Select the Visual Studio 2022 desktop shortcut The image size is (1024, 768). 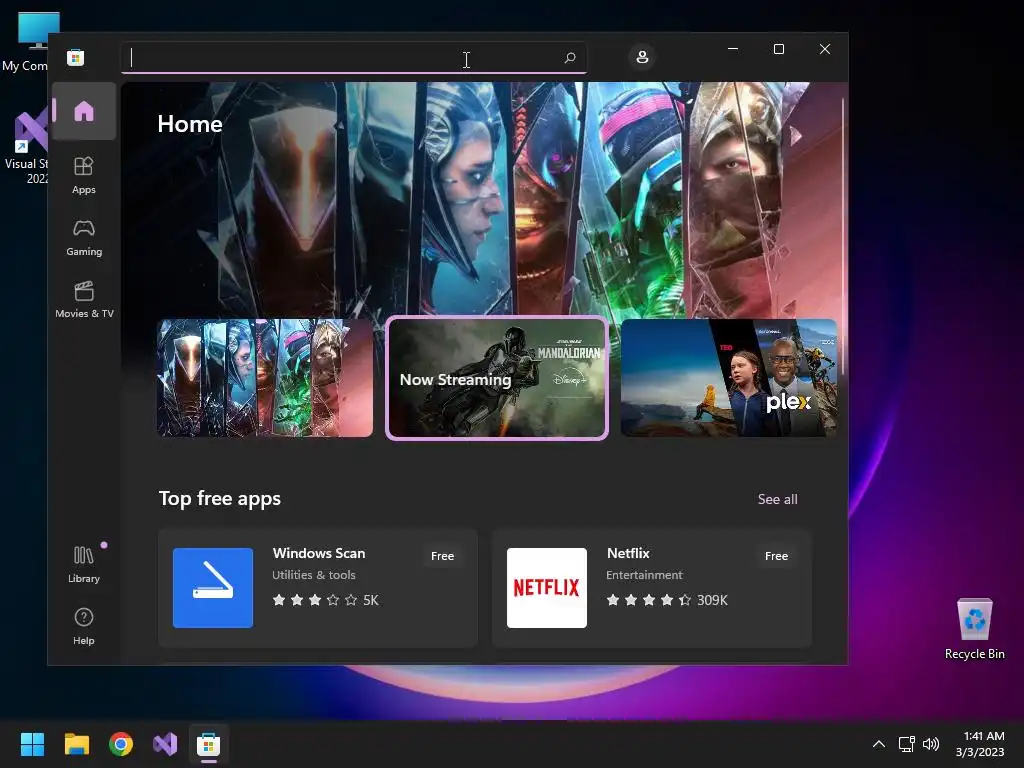tap(25, 146)
